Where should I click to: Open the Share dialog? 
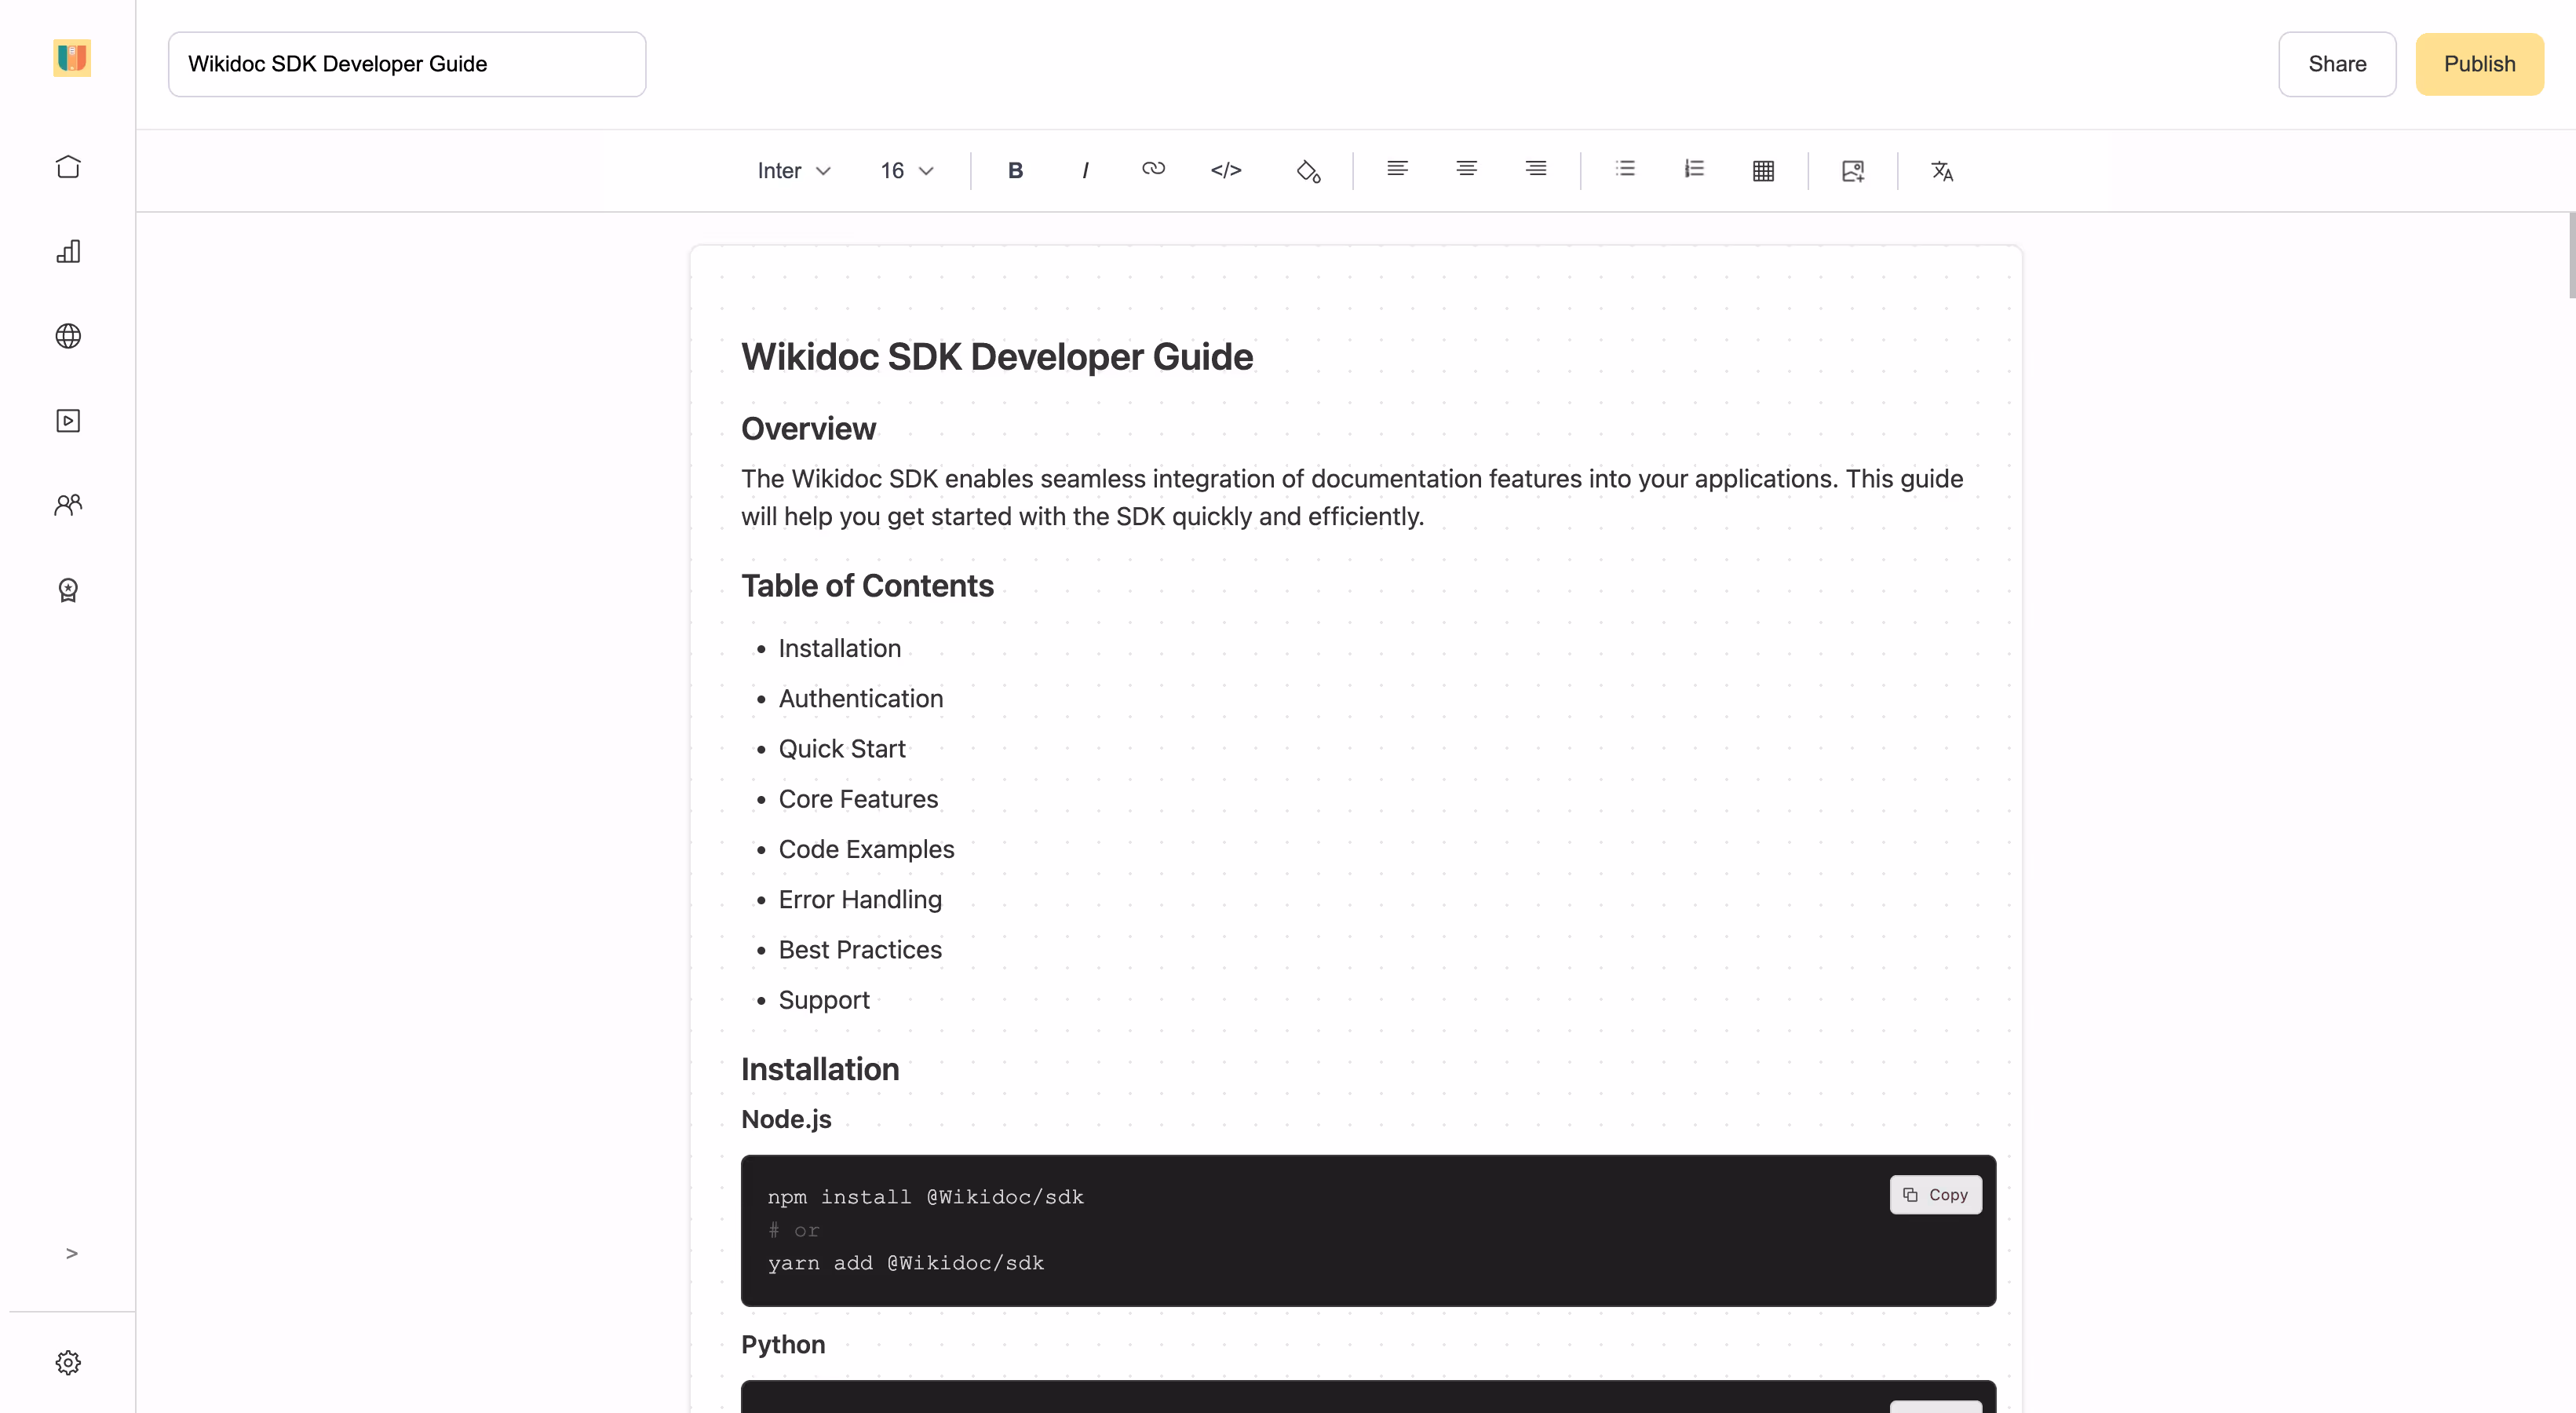pos(2337,63)
